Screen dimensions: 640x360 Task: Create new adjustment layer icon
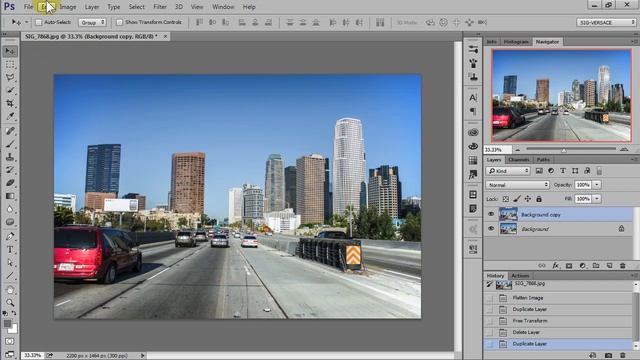(582, 266)
